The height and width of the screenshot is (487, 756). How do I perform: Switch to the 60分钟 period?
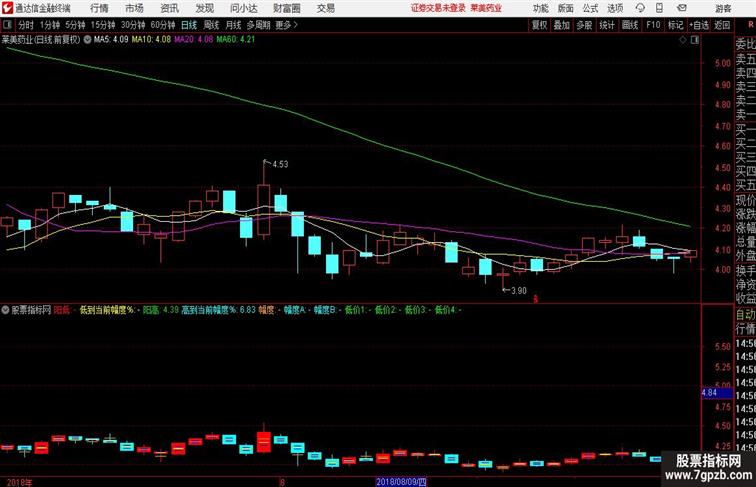(162, 25)
